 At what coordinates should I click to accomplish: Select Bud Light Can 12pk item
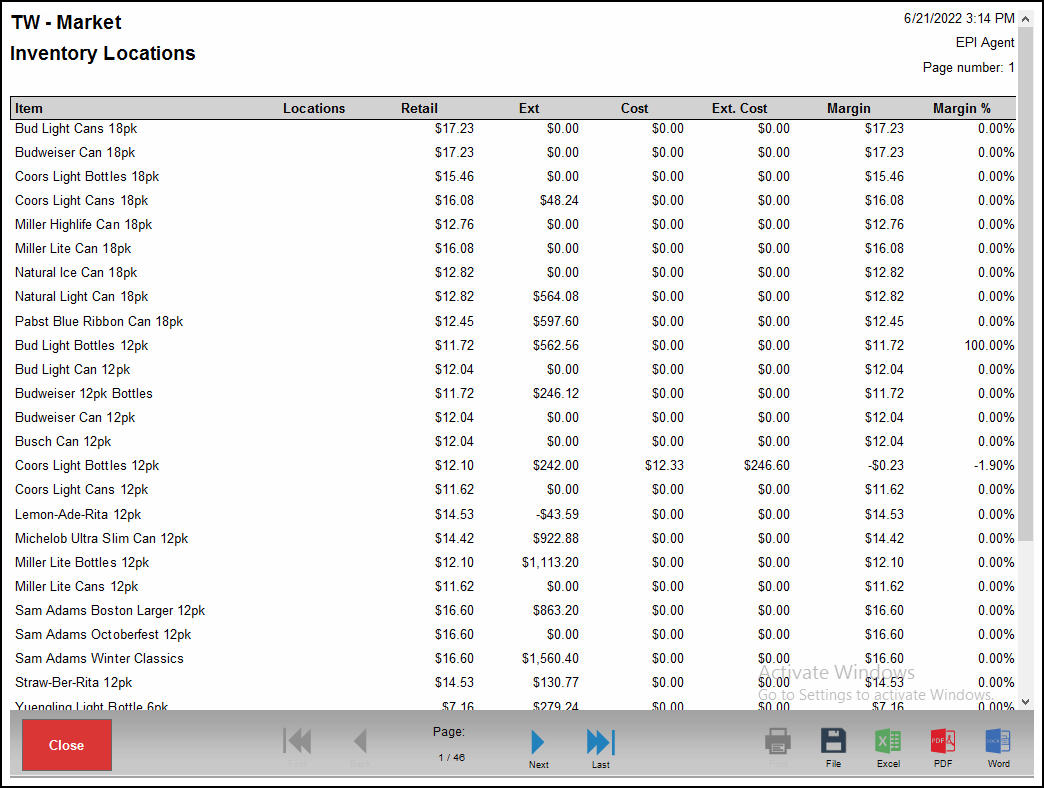pyautogui.click(x=73, y=369)
